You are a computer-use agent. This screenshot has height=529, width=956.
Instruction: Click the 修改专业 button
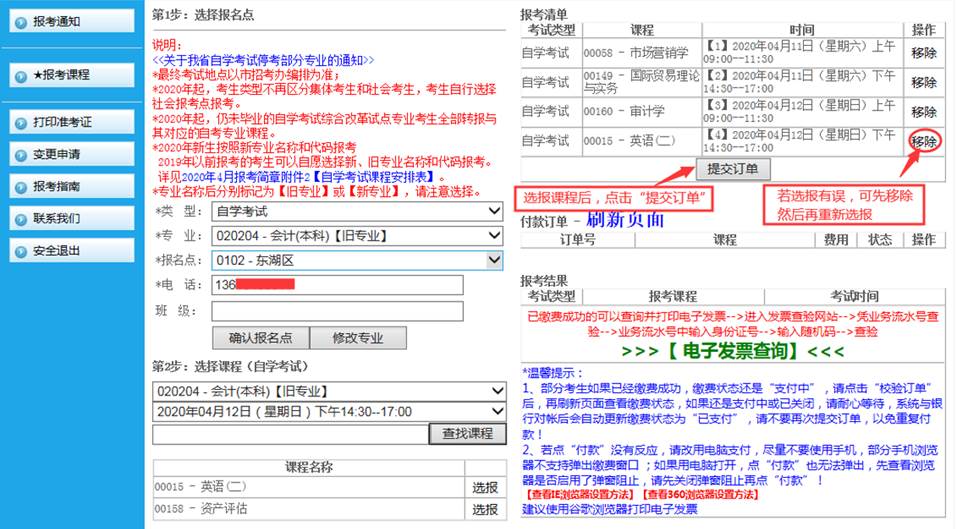(358, 338)
